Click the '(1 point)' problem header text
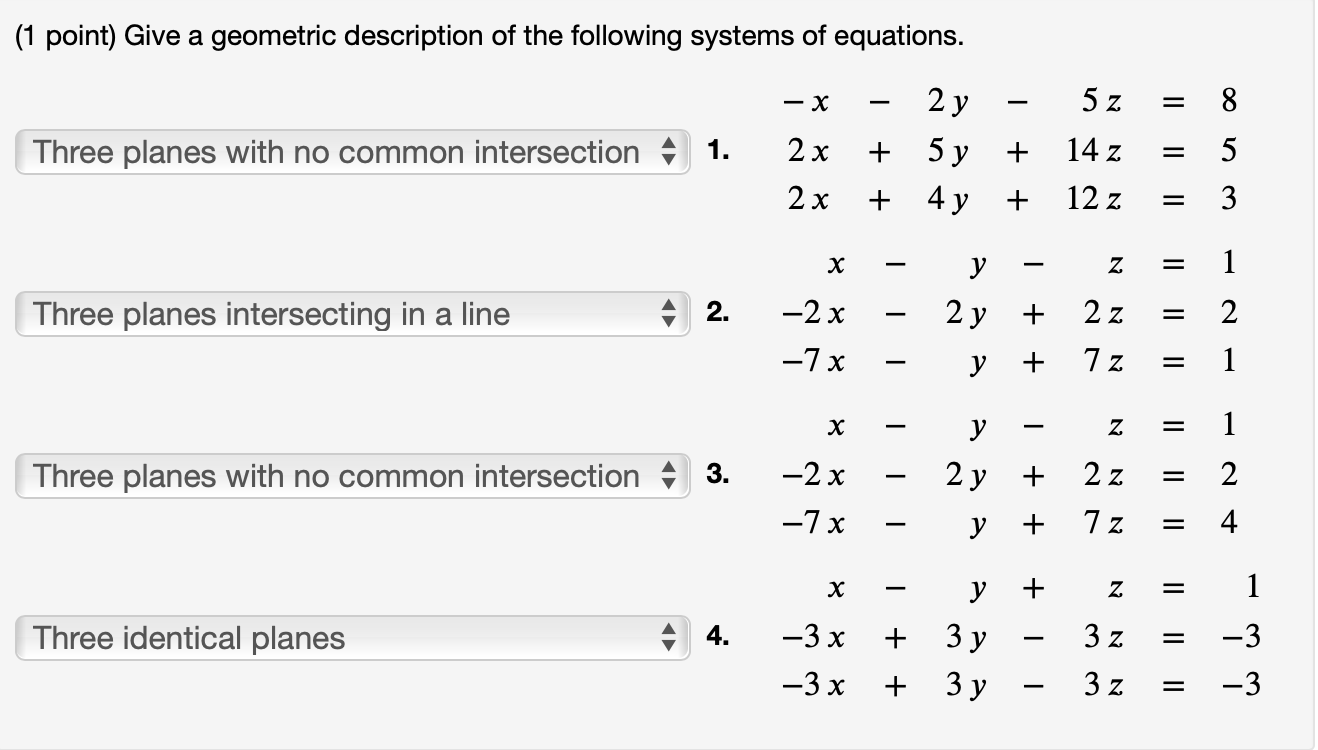Viewport: 1318px width, 750px height. pos(60,35)
